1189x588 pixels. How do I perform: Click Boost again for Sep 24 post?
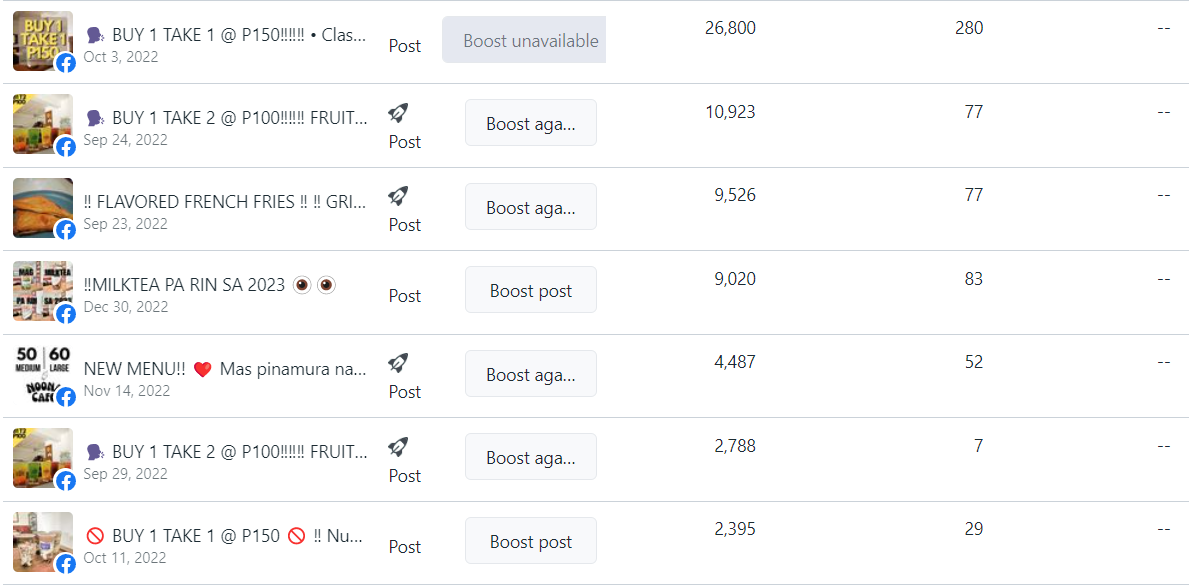[531, 123]
